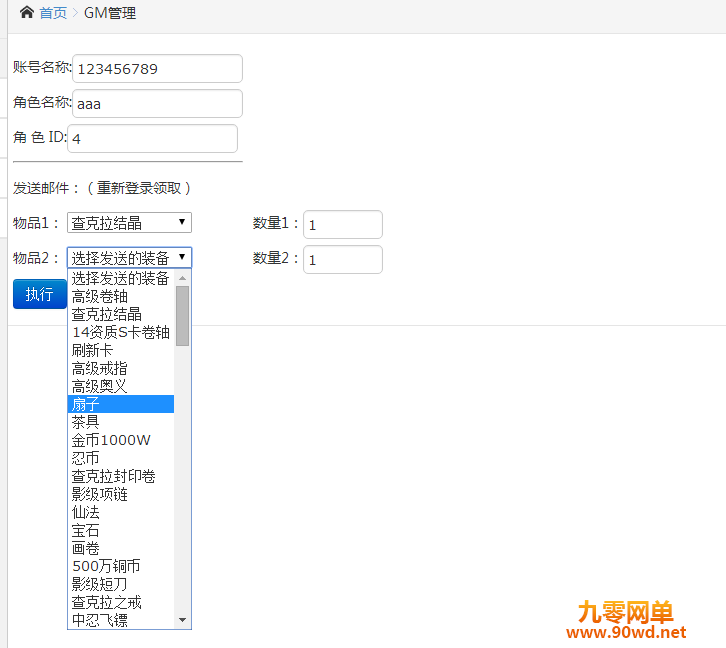
Task: Choose 金币1000W option
Action: pos(121,440)
